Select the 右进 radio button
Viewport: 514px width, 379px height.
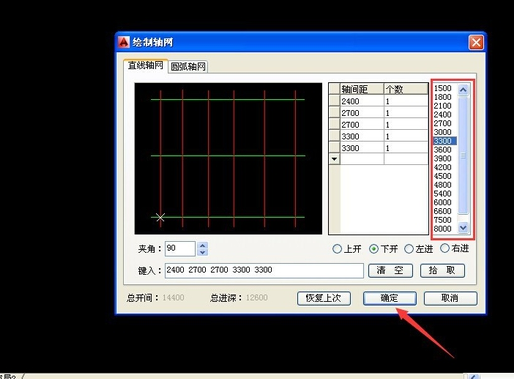click(445, 248)
